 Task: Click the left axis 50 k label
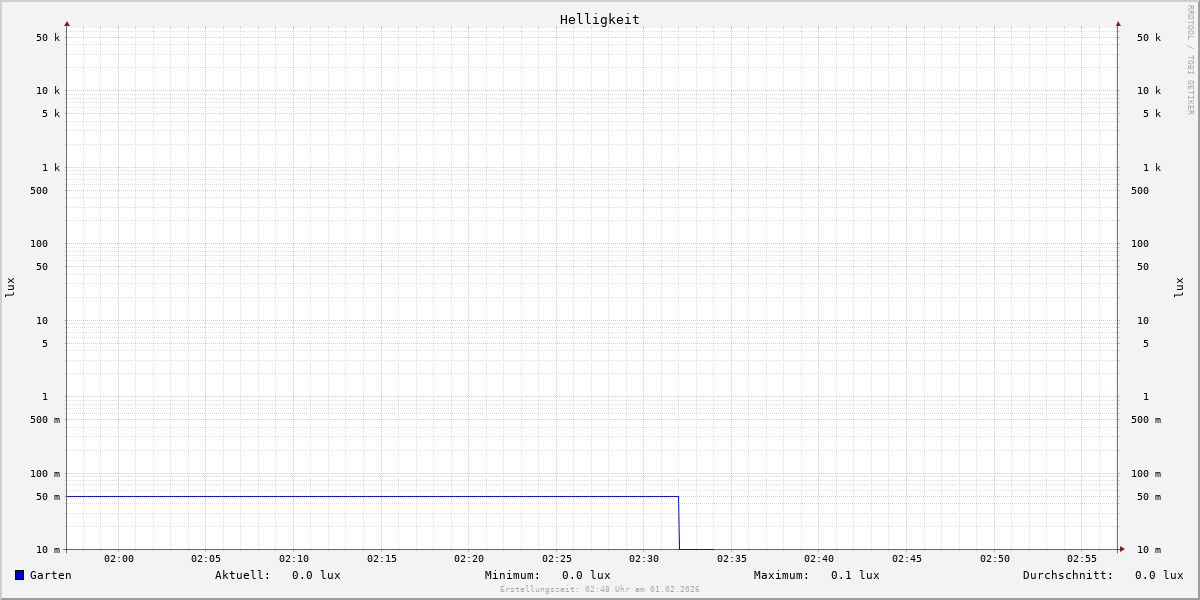pyautogui.click(x=48, y=38)
